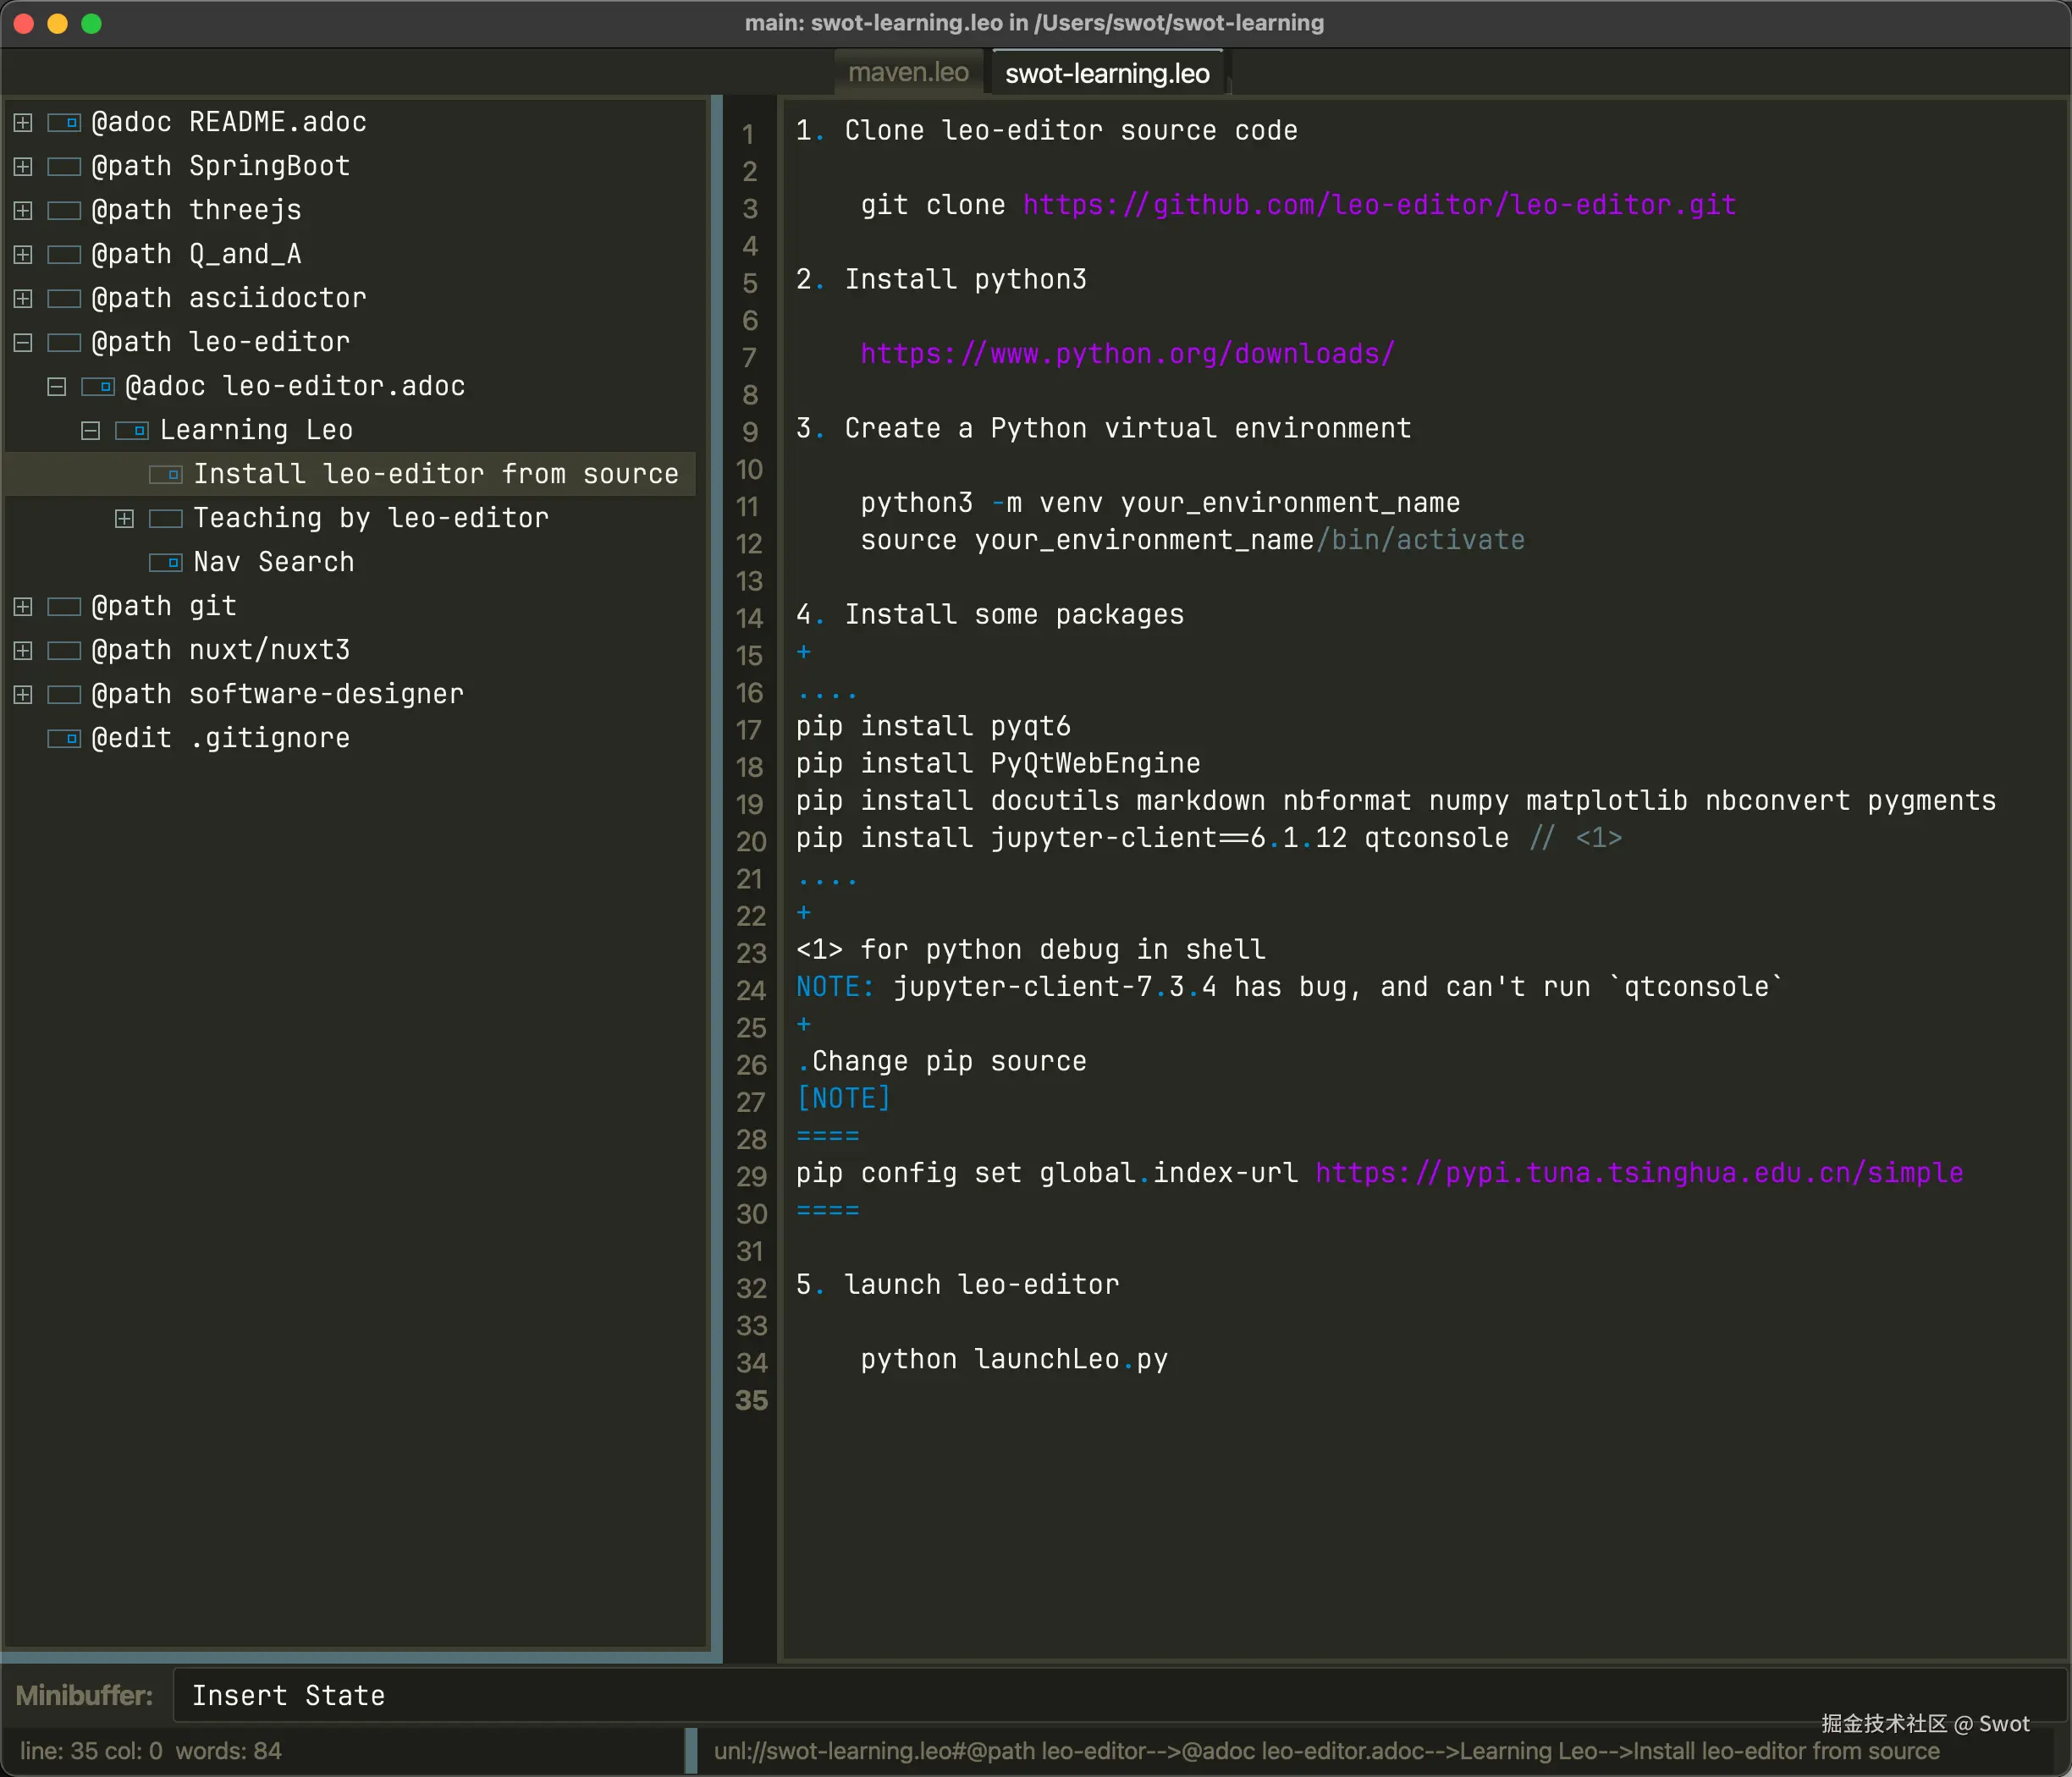This screenshot has height=1777, width=2072.
Task: Expand the Teaching by leo-editor node
Action: pyautogui.click(x=124, y=519)
